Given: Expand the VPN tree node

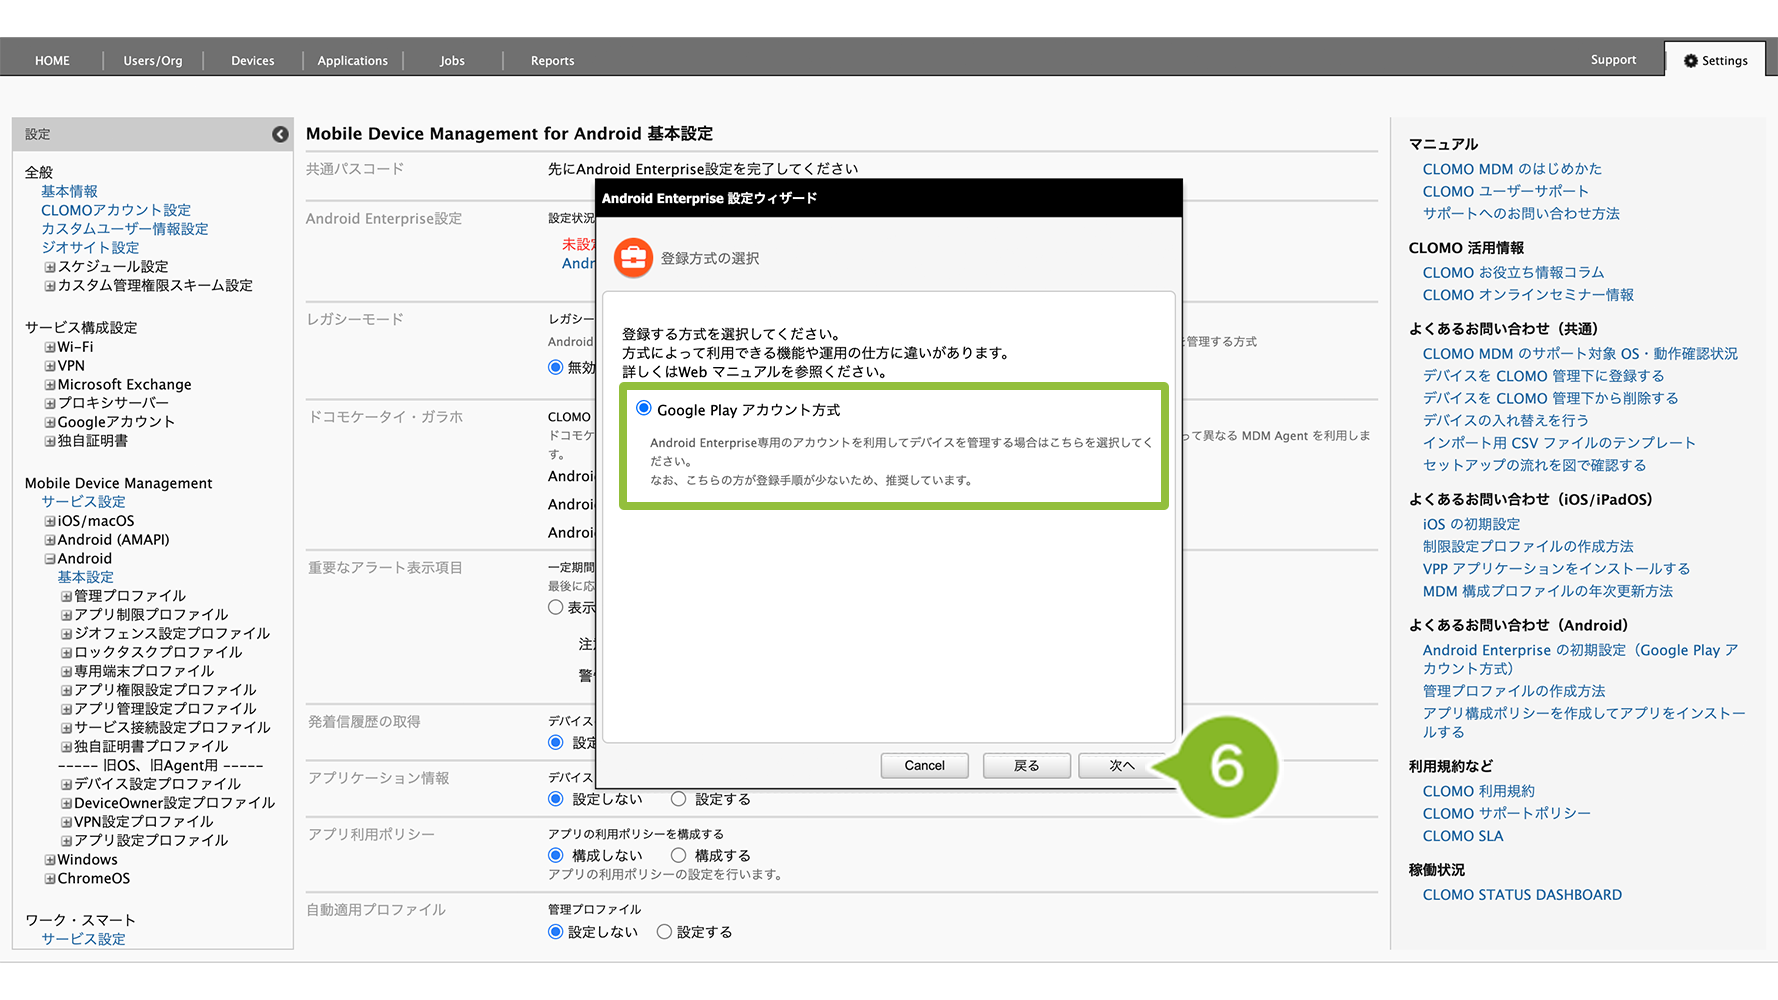Looking at the screenshot, I should (49, 366).
